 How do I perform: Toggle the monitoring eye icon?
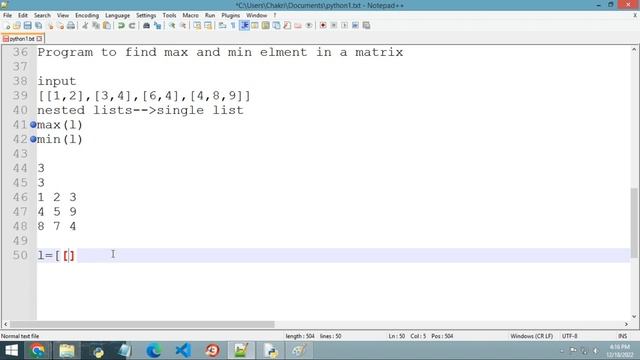(x=309, y=26)
